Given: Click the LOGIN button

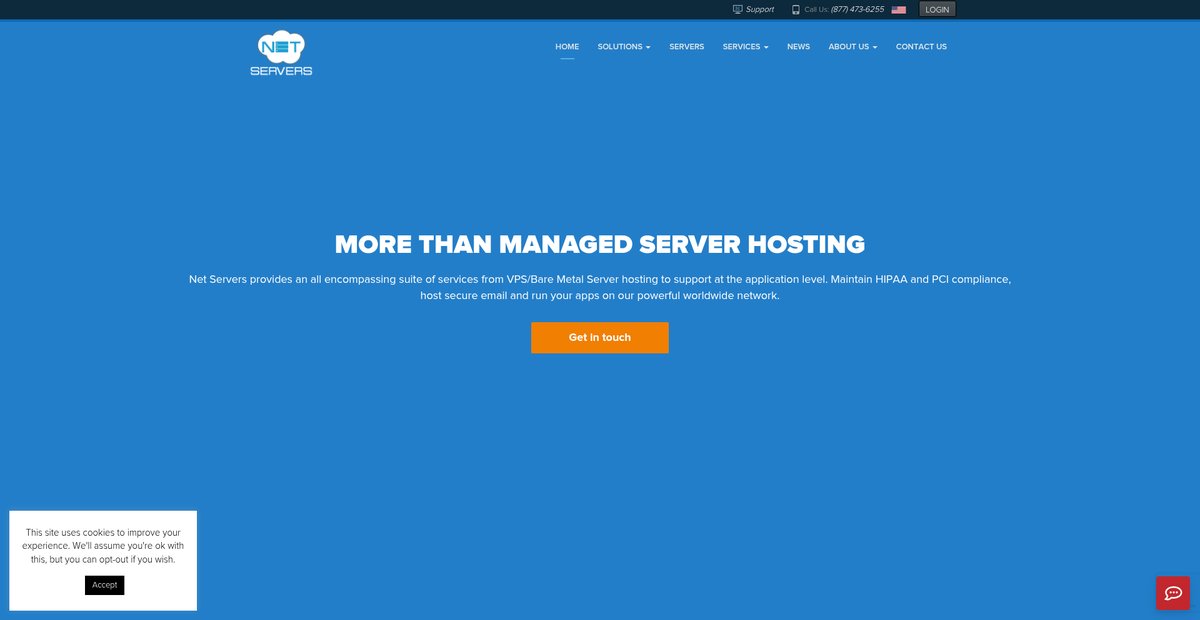Looking at the screenshot, I should pyautogui.click(x=937, y=9).
